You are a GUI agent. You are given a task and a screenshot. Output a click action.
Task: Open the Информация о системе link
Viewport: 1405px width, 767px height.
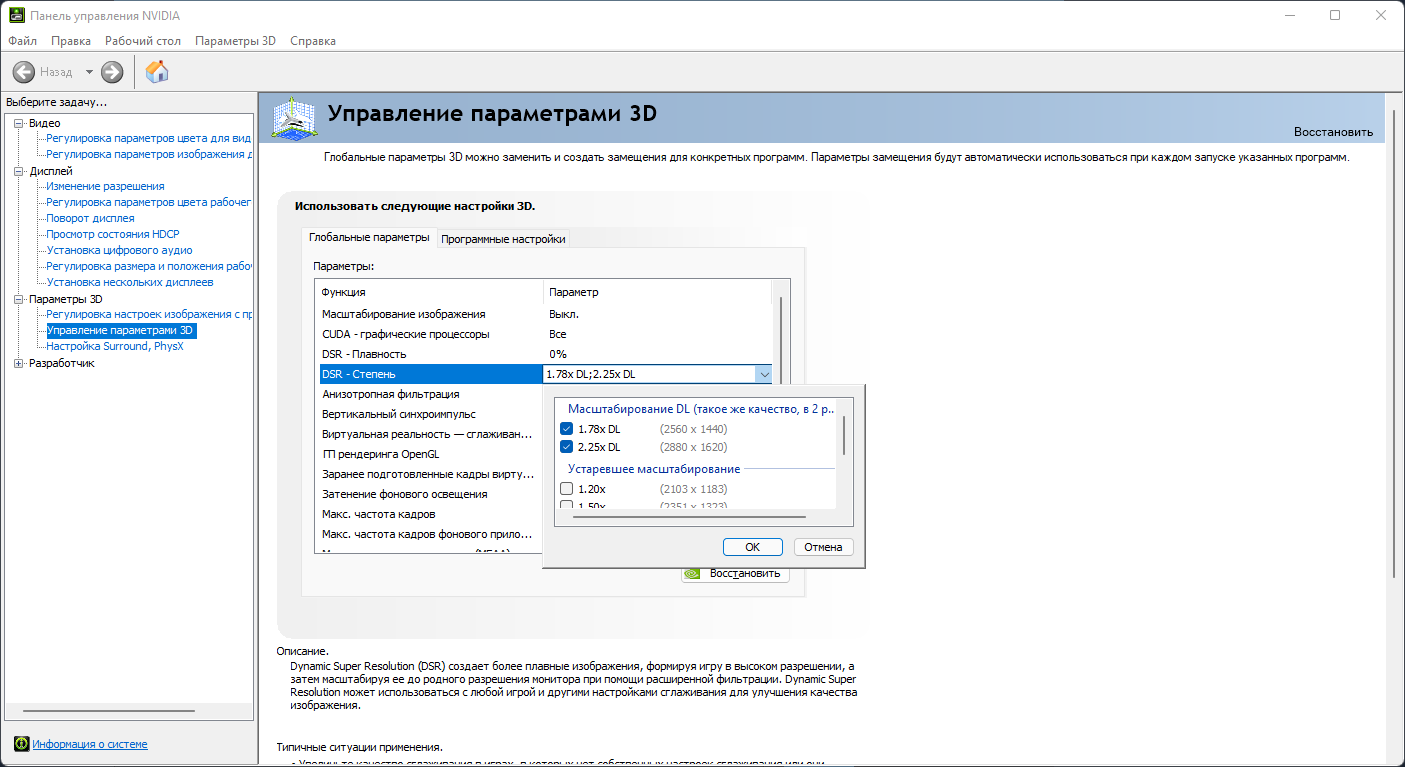click(90, 744)
